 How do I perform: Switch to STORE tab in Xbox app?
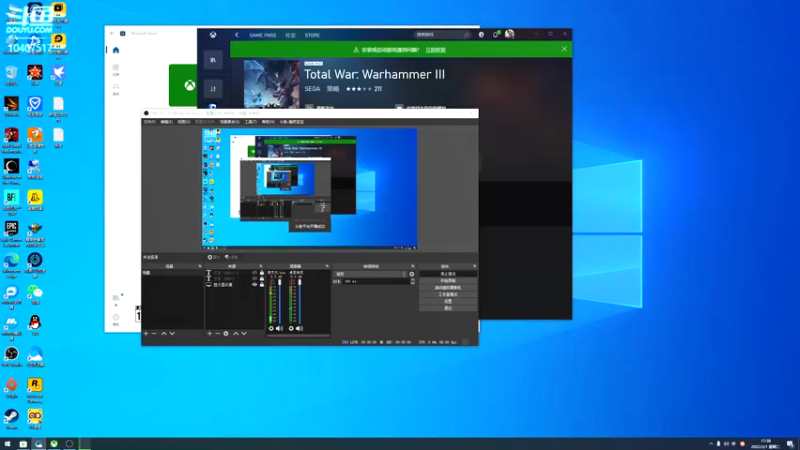[312, 35]
